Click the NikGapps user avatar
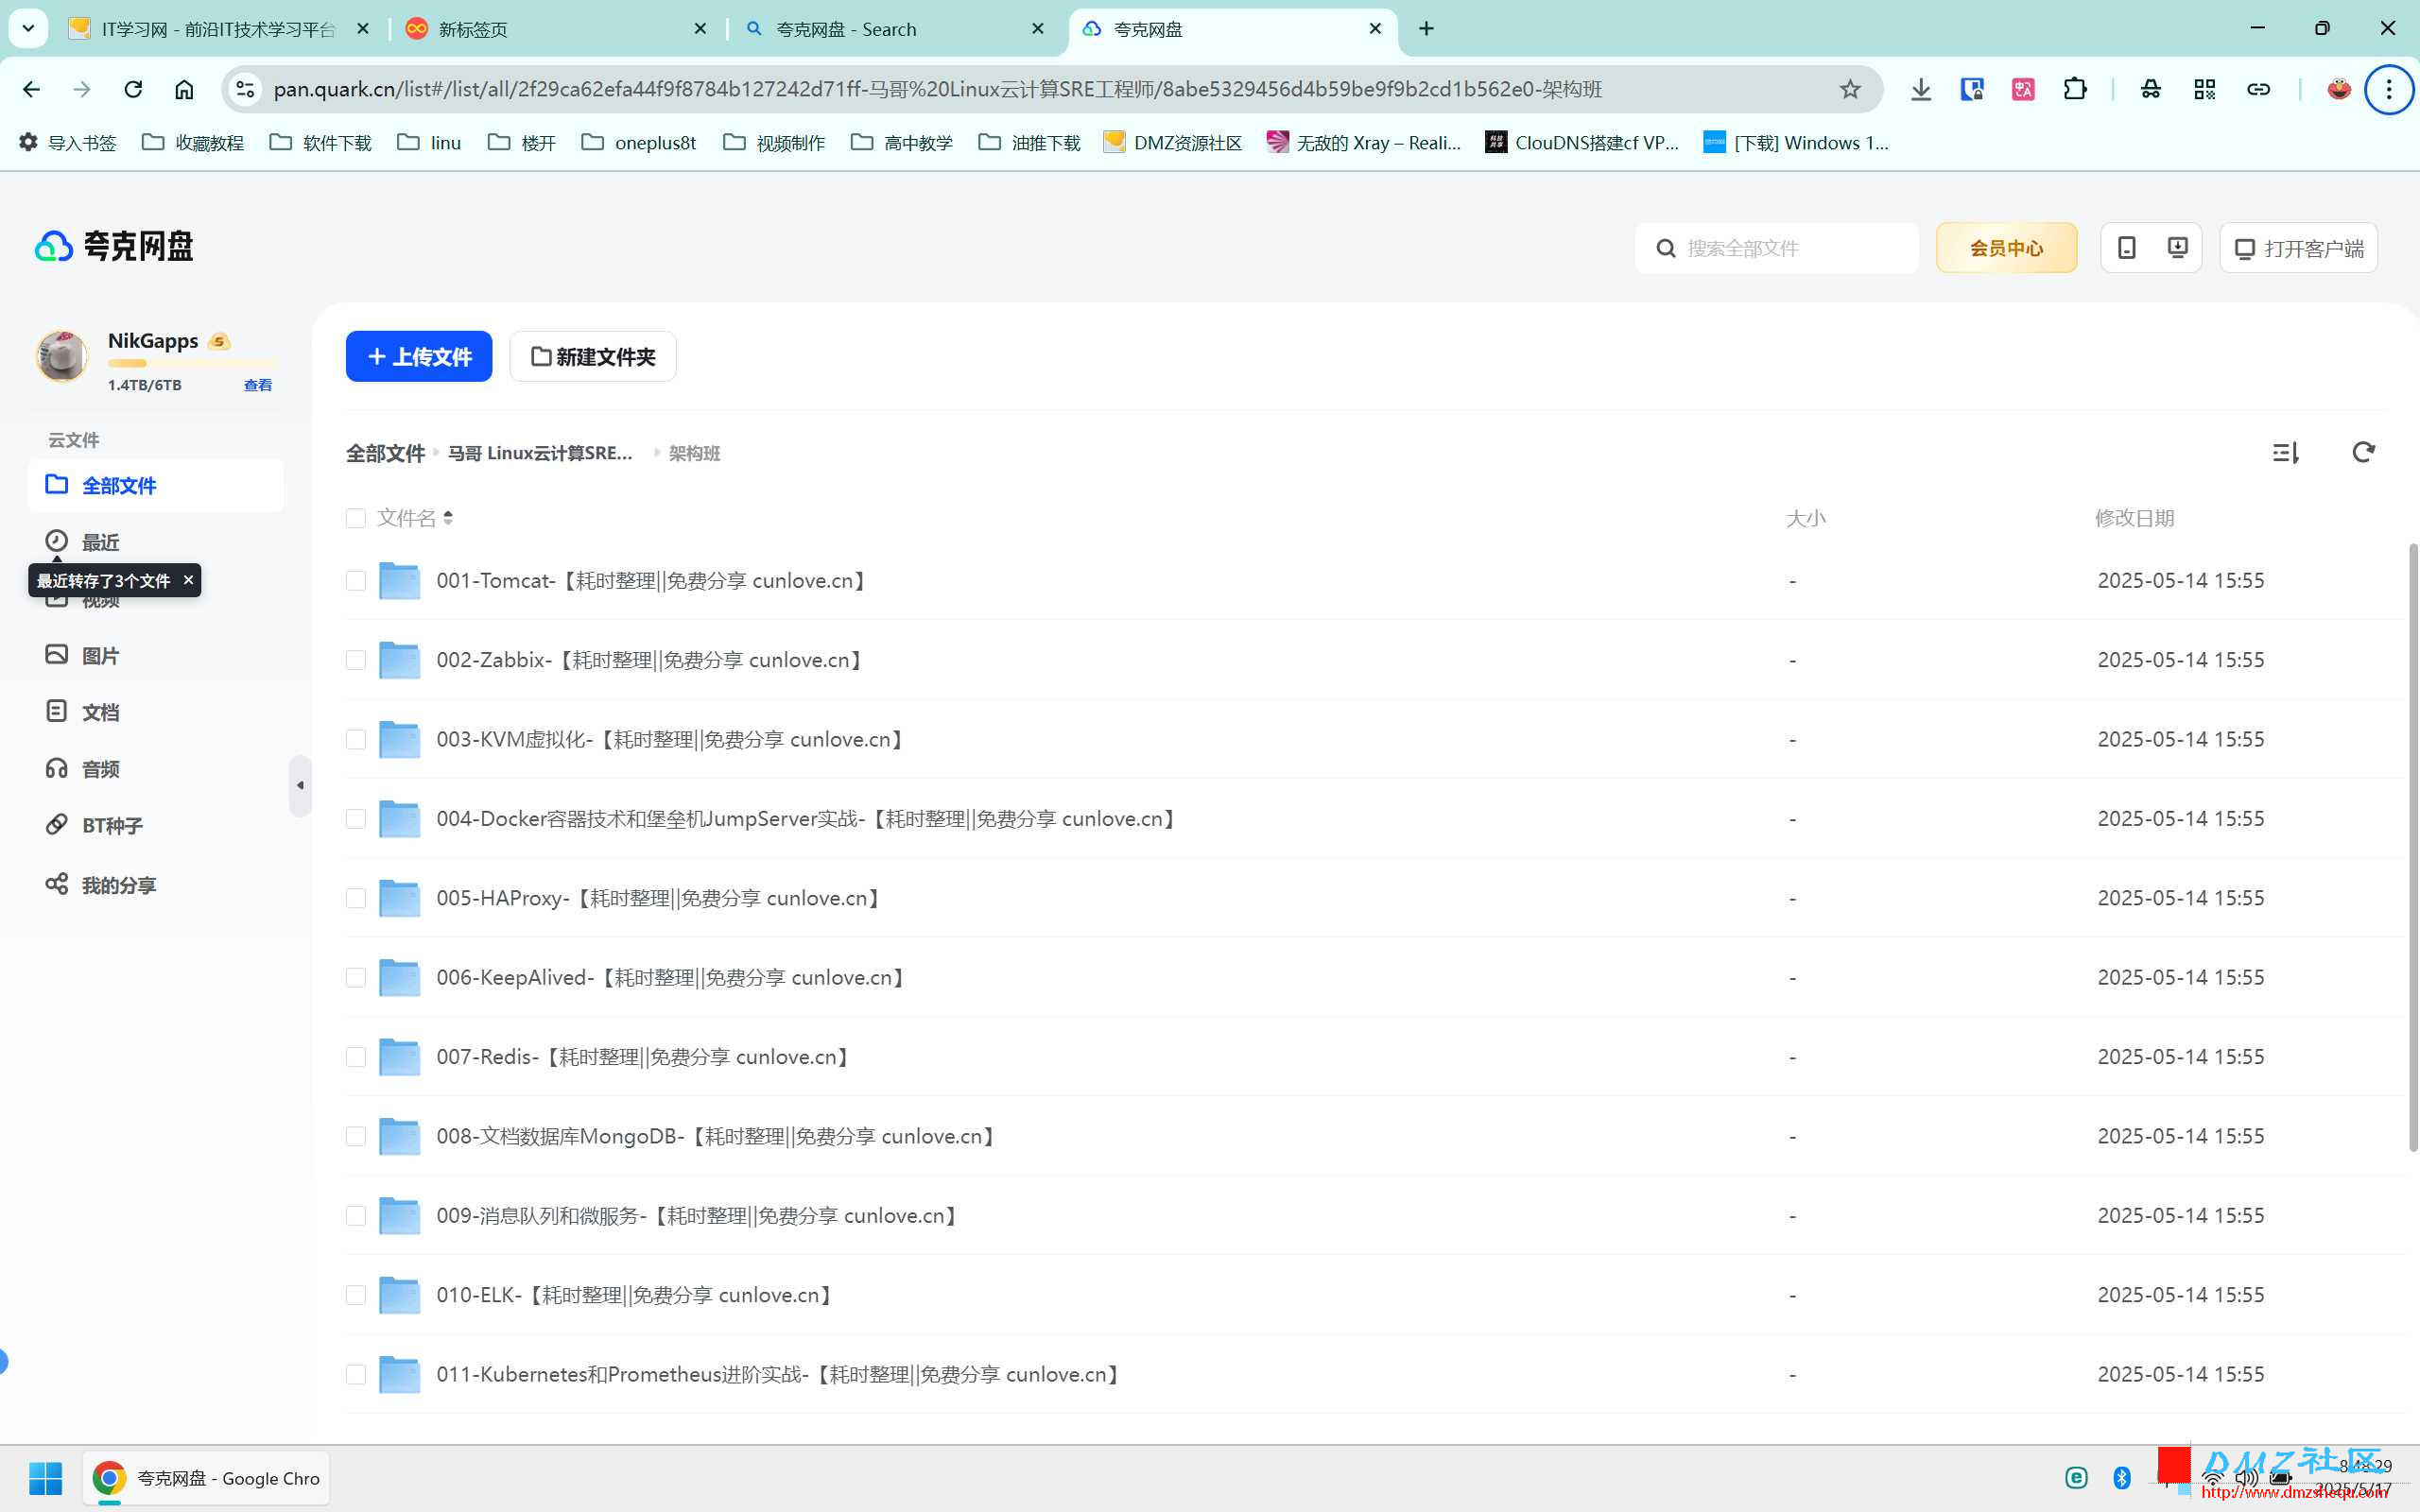The width and height of the screenshot is (2420, 1512). [62, 356]
